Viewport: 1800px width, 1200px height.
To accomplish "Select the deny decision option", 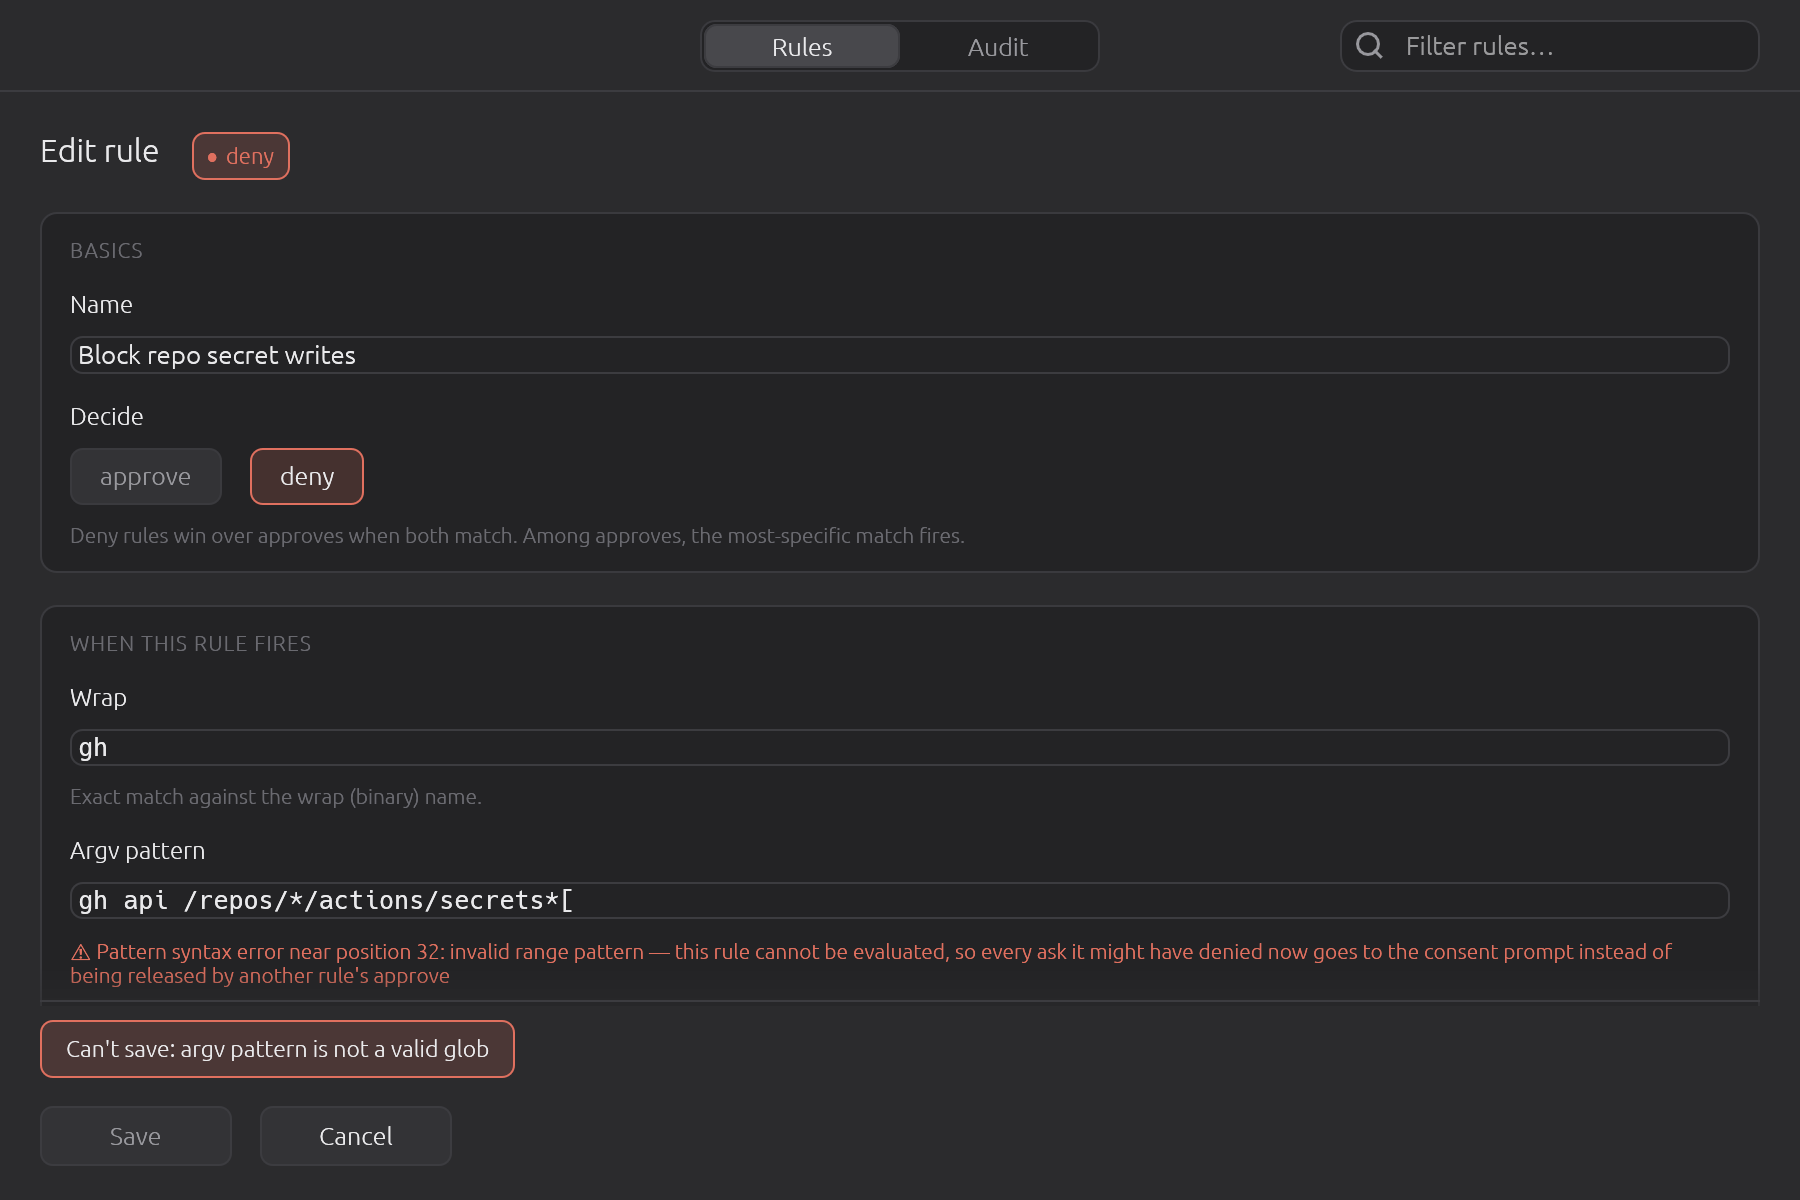I will [307, 476].
